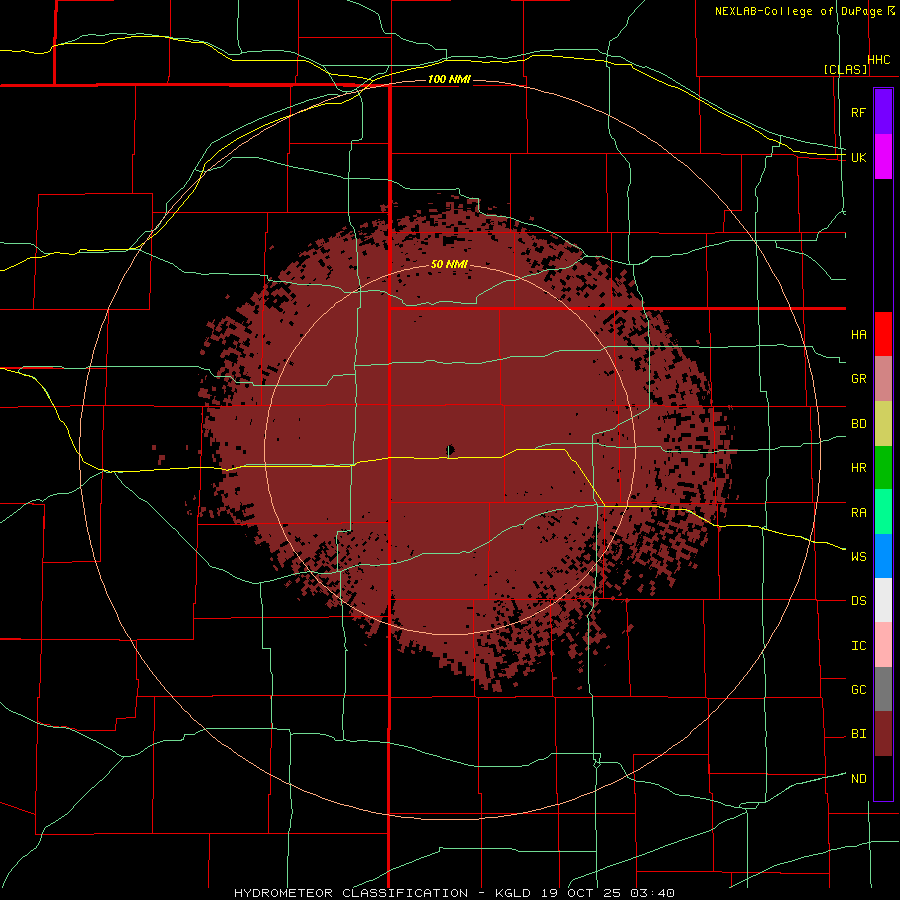
Task: Click the IC legend label
Action: pyautogui.click(x=859, y=646)
